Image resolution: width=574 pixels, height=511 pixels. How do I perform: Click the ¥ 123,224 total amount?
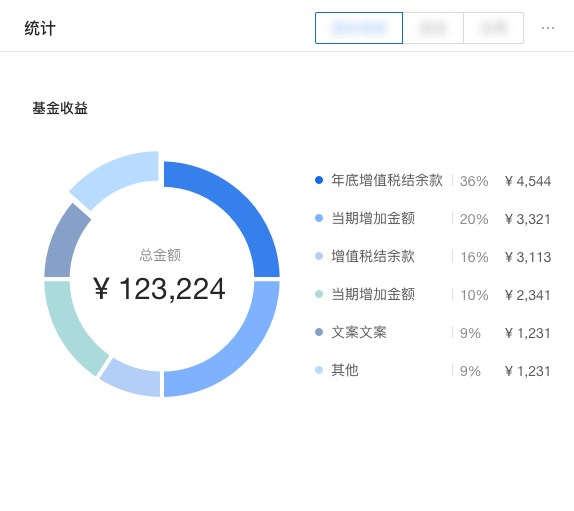click(160, 289)
